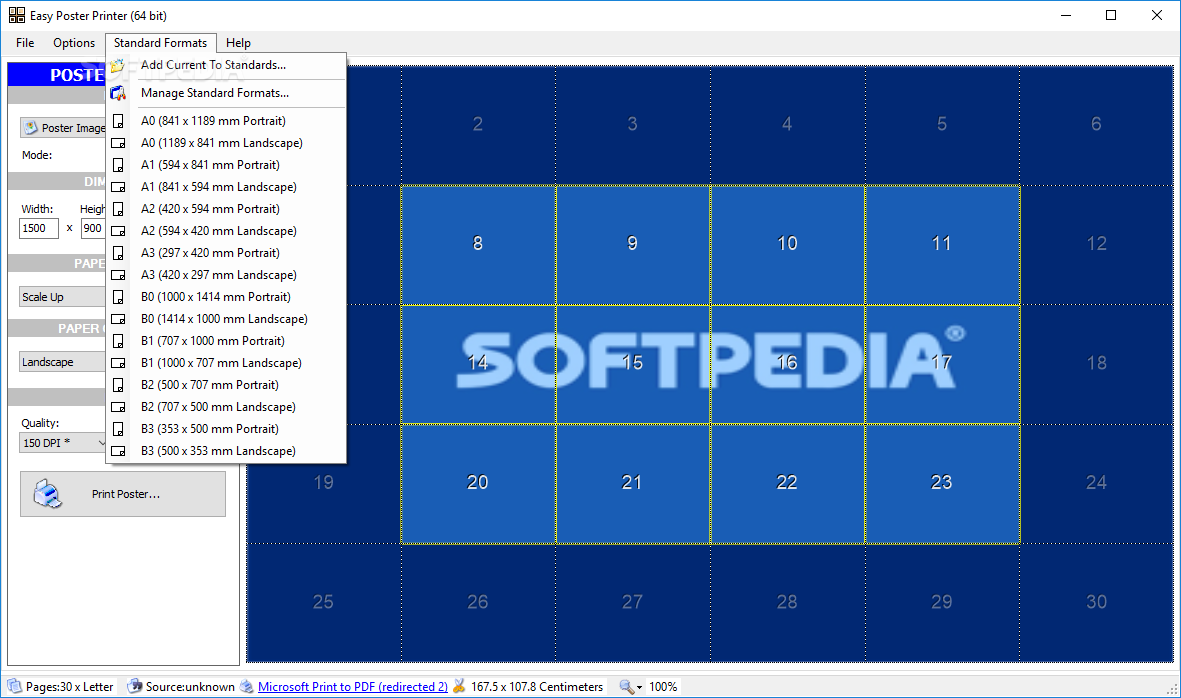Screen dimensions: 1181x698
Task: Click the Width input field showing 1500
Action: (39, 228)
